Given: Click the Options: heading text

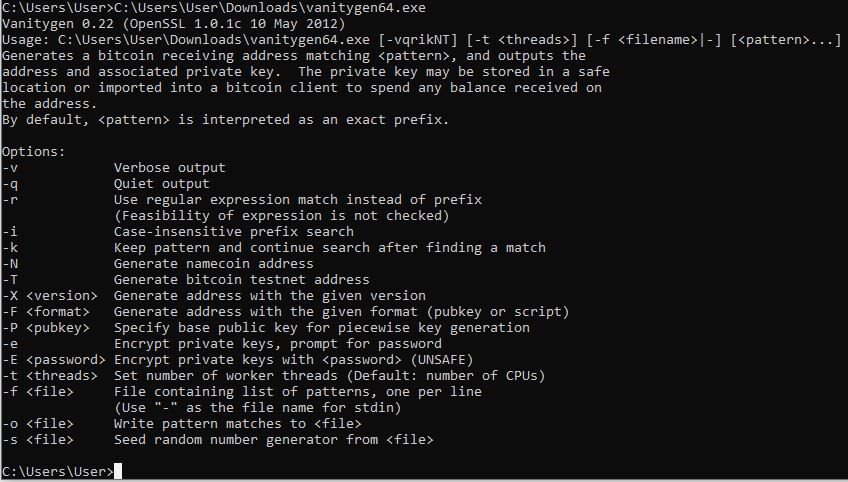Looking at the screenshot, I should click(x=34, y=152).
